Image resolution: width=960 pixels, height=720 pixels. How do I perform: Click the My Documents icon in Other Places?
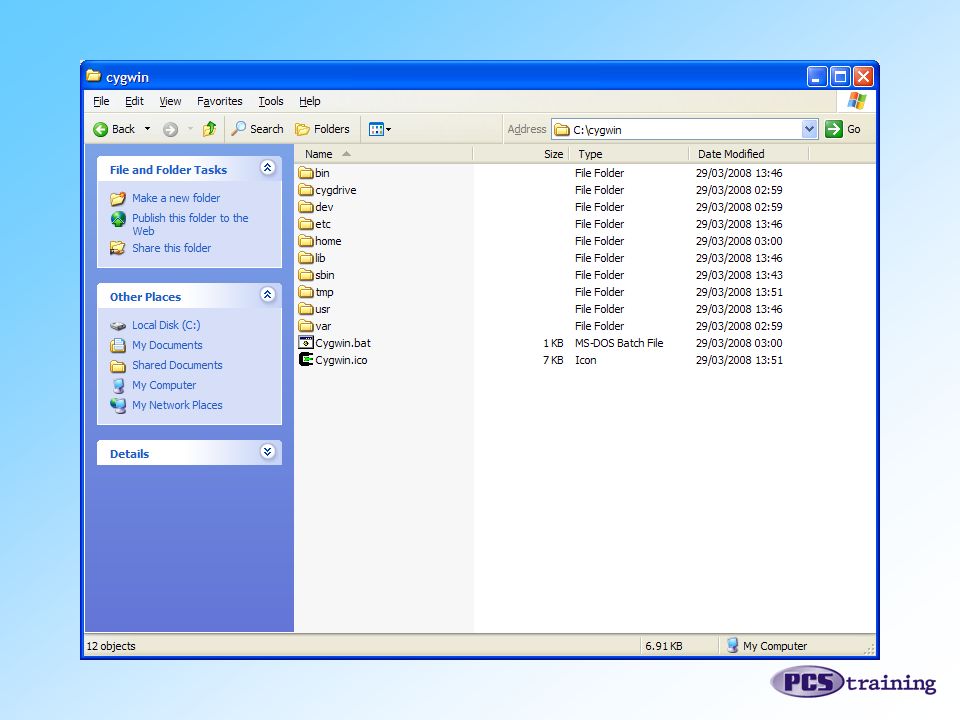point(118,345)
